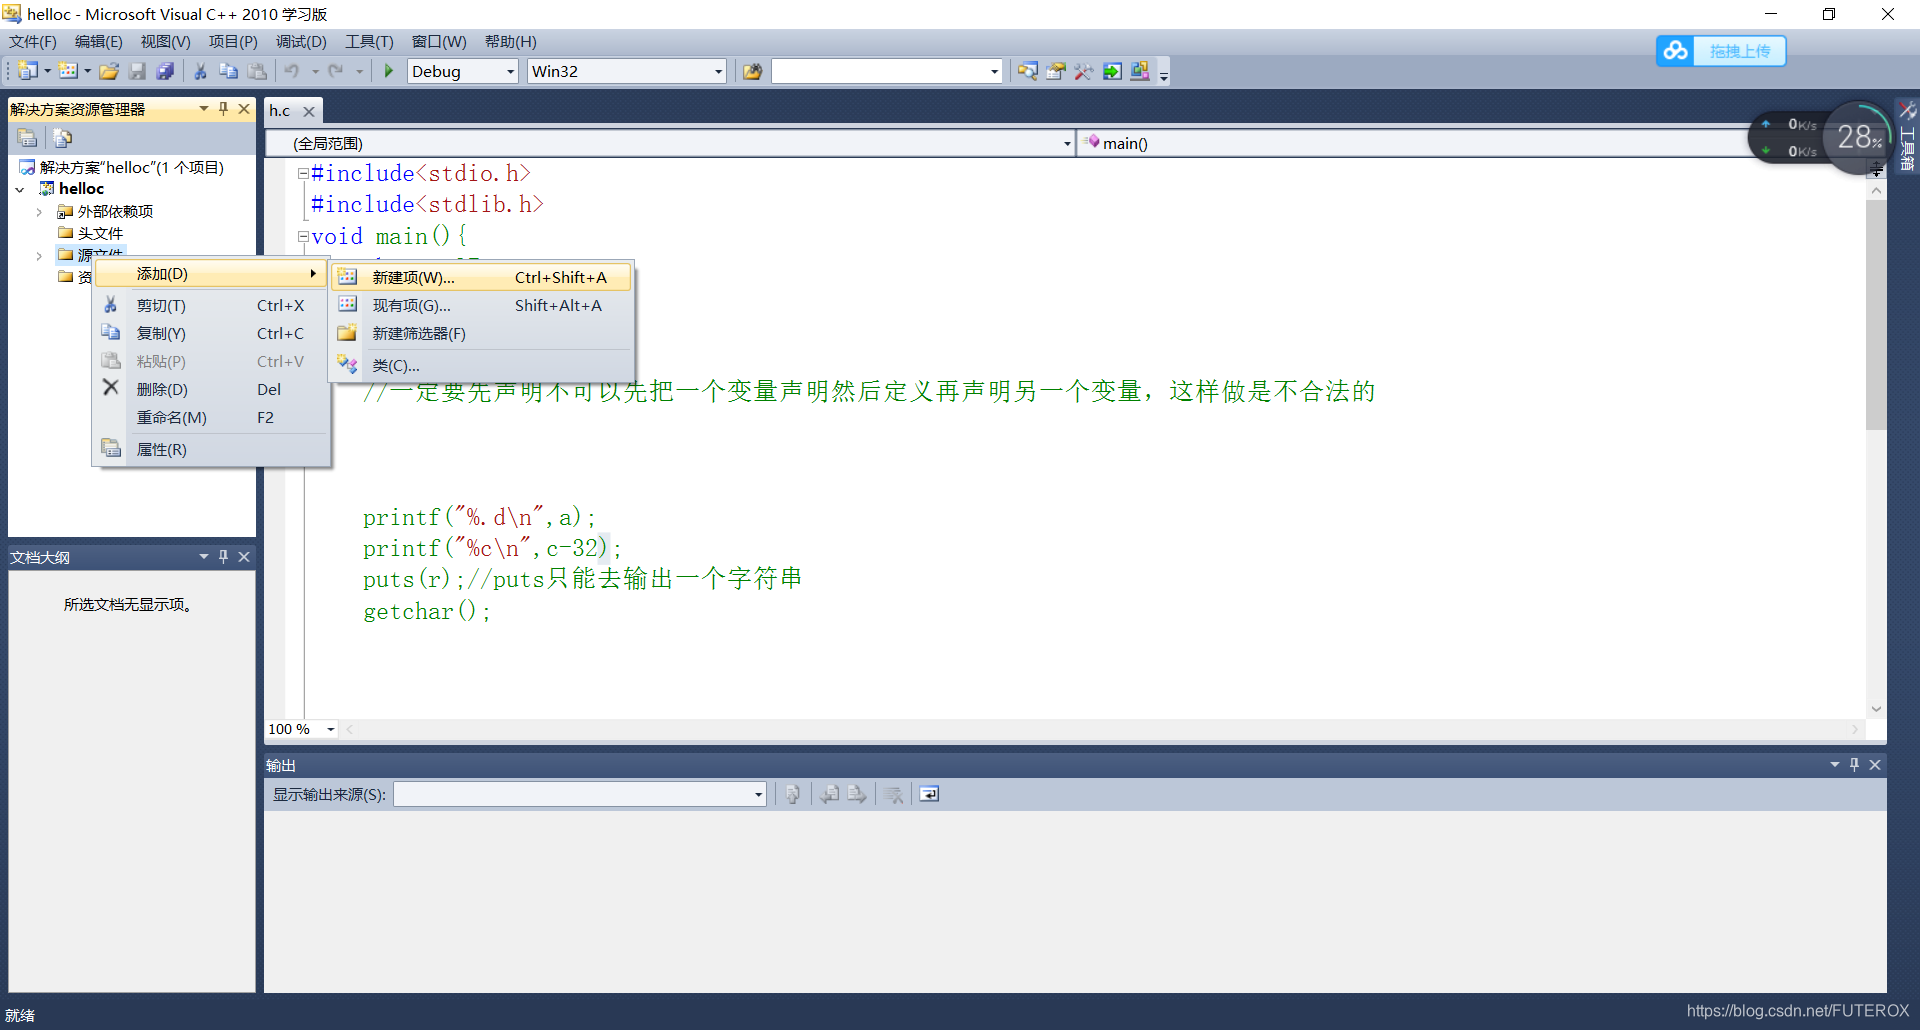This screenshot has width=1920, height=1030.
Task: Click Find Message in Code icon in Output
Action: 793,794
